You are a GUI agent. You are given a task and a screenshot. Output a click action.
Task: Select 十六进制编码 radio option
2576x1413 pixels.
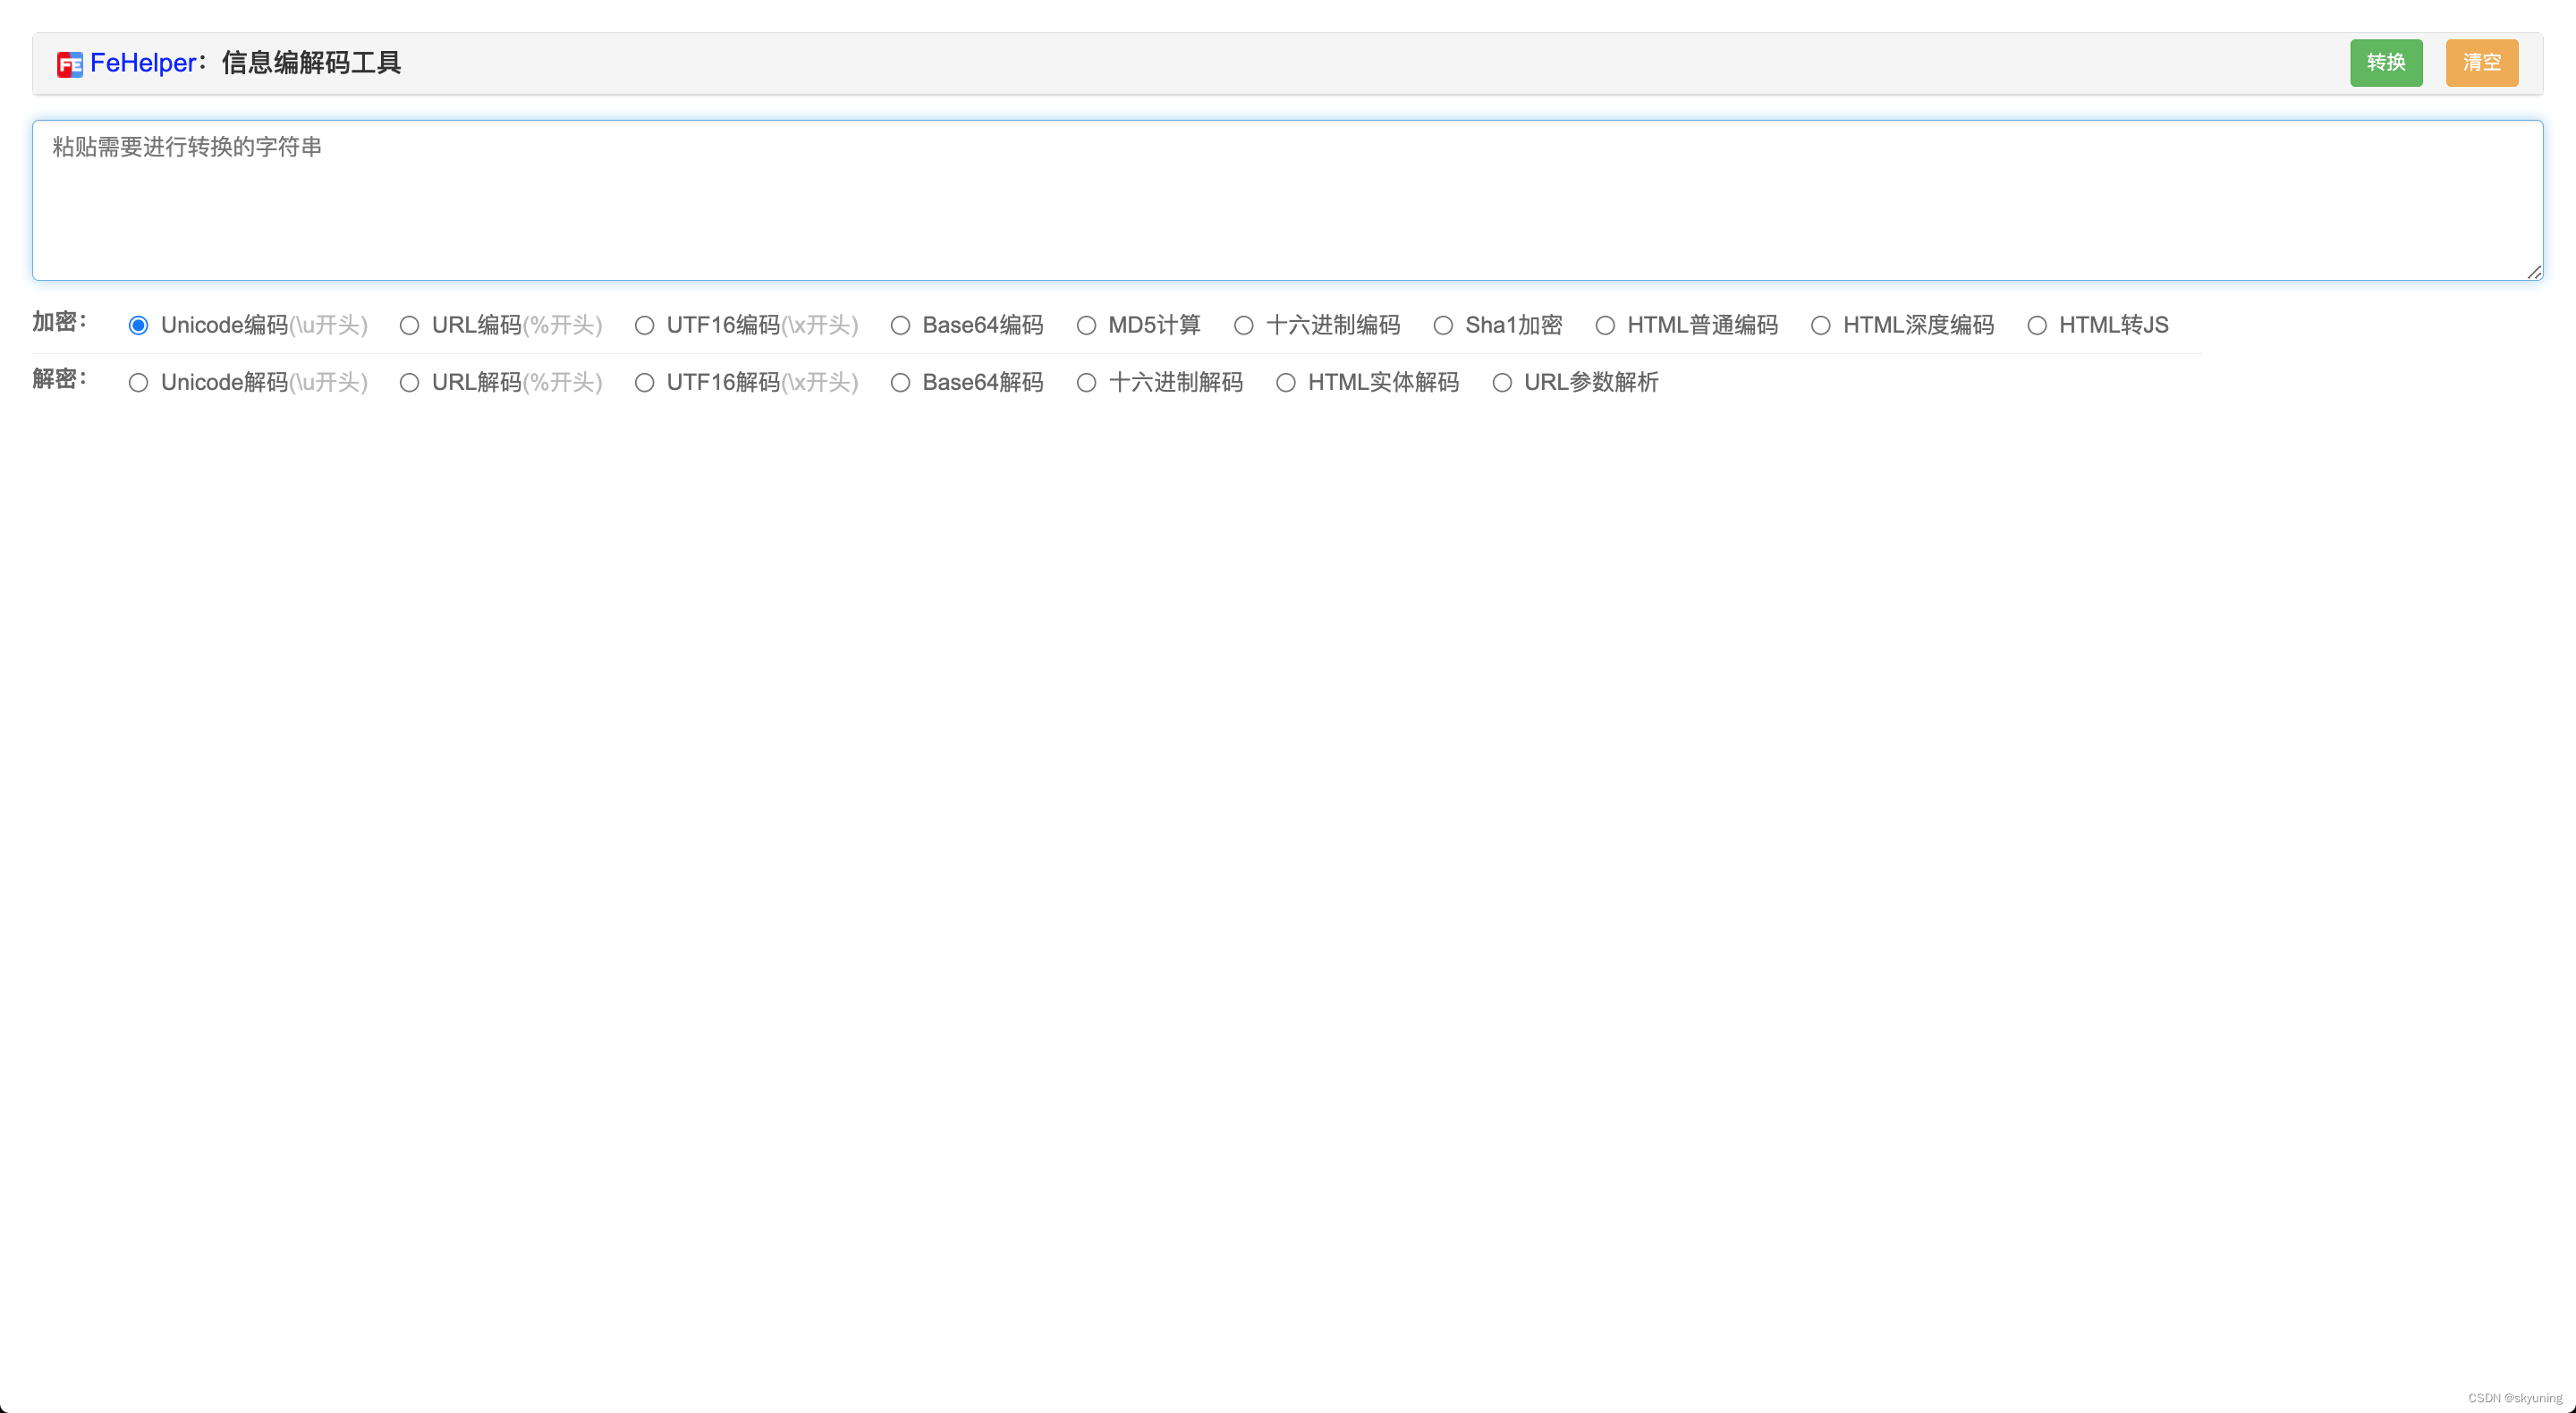point(1243,326)
